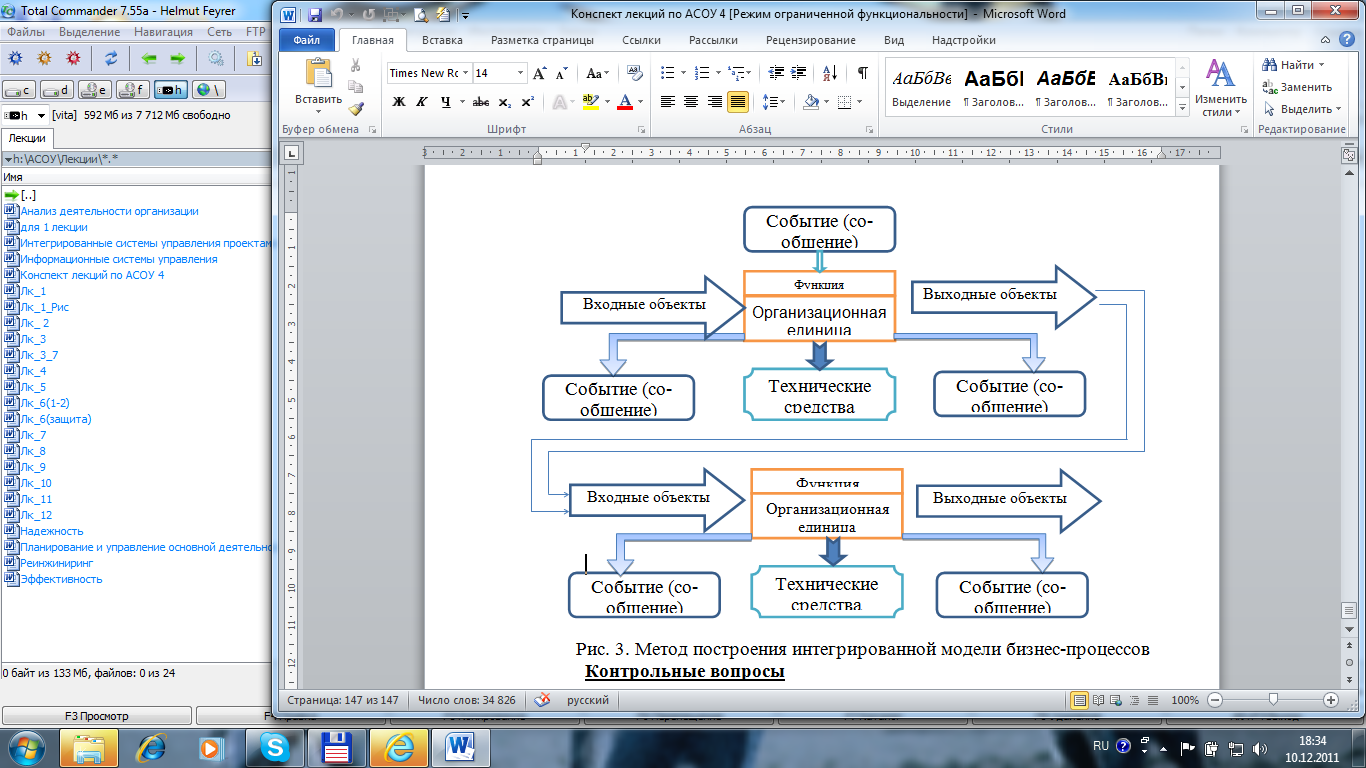Open the Change Case (Aa) dropdown
Image resolution: width=1366 pixels, height=768 pixels.
(599, 73)
